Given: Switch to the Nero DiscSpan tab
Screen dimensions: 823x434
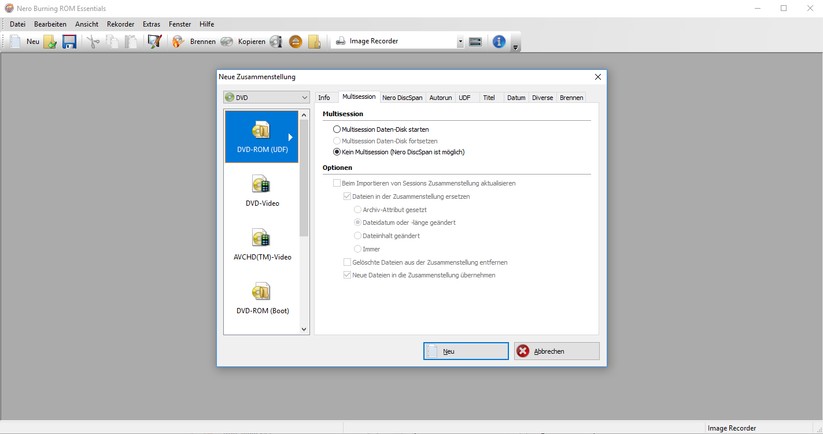Looking at the screenshot, I should [x=402, y=98].
